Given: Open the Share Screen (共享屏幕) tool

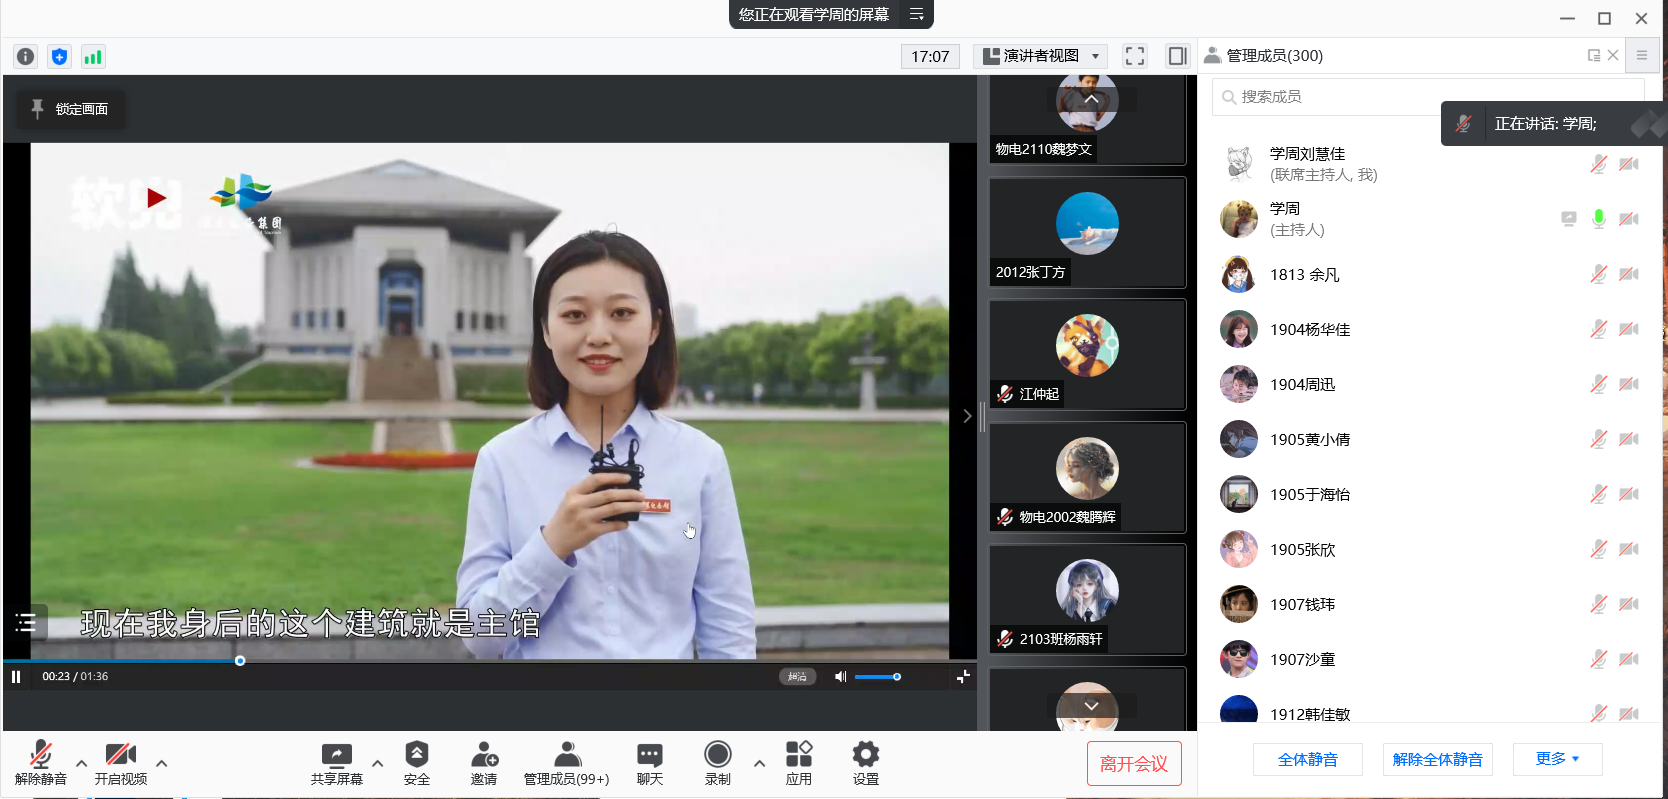Looking at the screenshot, I should click(x=336, y=764).
